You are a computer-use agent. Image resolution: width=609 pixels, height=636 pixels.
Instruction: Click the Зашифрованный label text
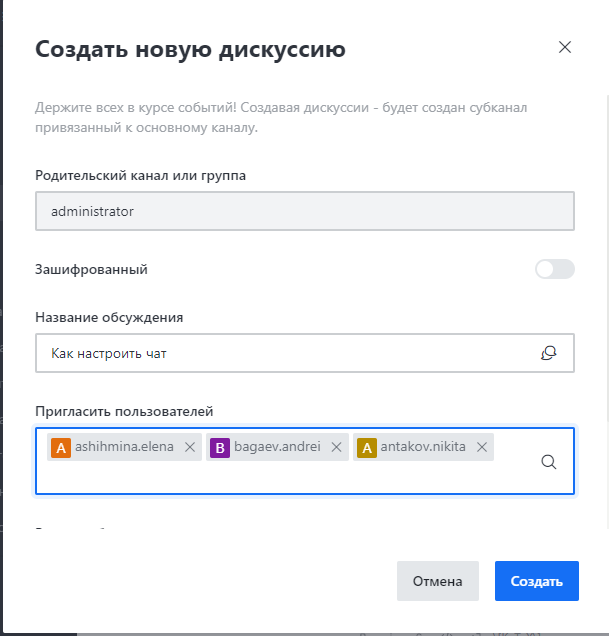click(91, 269)
